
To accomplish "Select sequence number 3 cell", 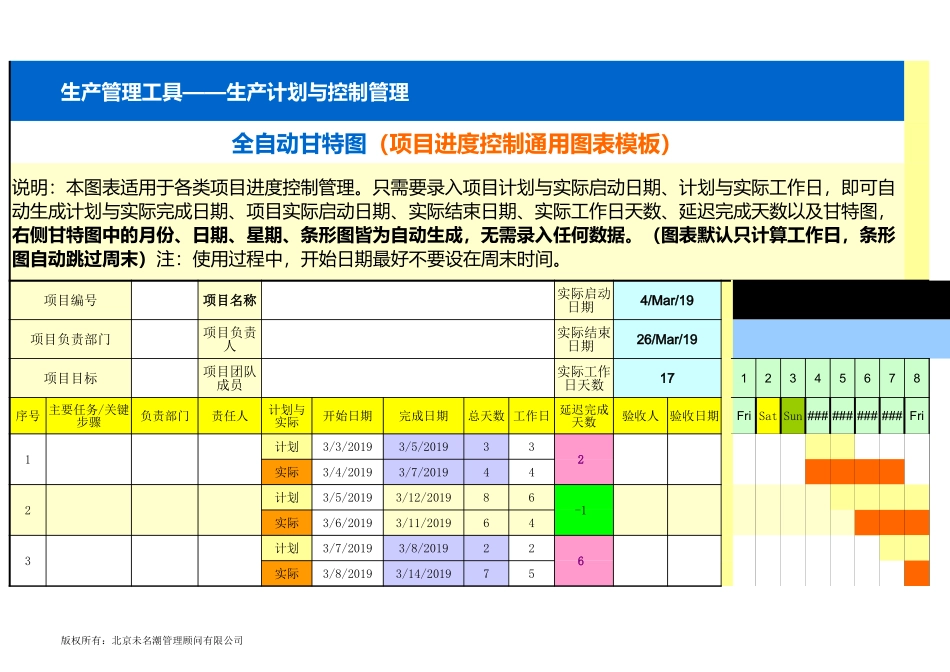I will [28, 561].
